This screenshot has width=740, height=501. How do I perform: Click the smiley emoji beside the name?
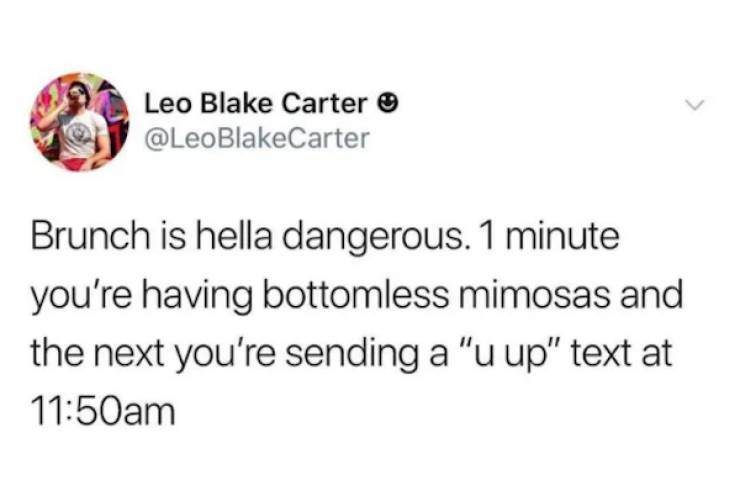(388, 103)
